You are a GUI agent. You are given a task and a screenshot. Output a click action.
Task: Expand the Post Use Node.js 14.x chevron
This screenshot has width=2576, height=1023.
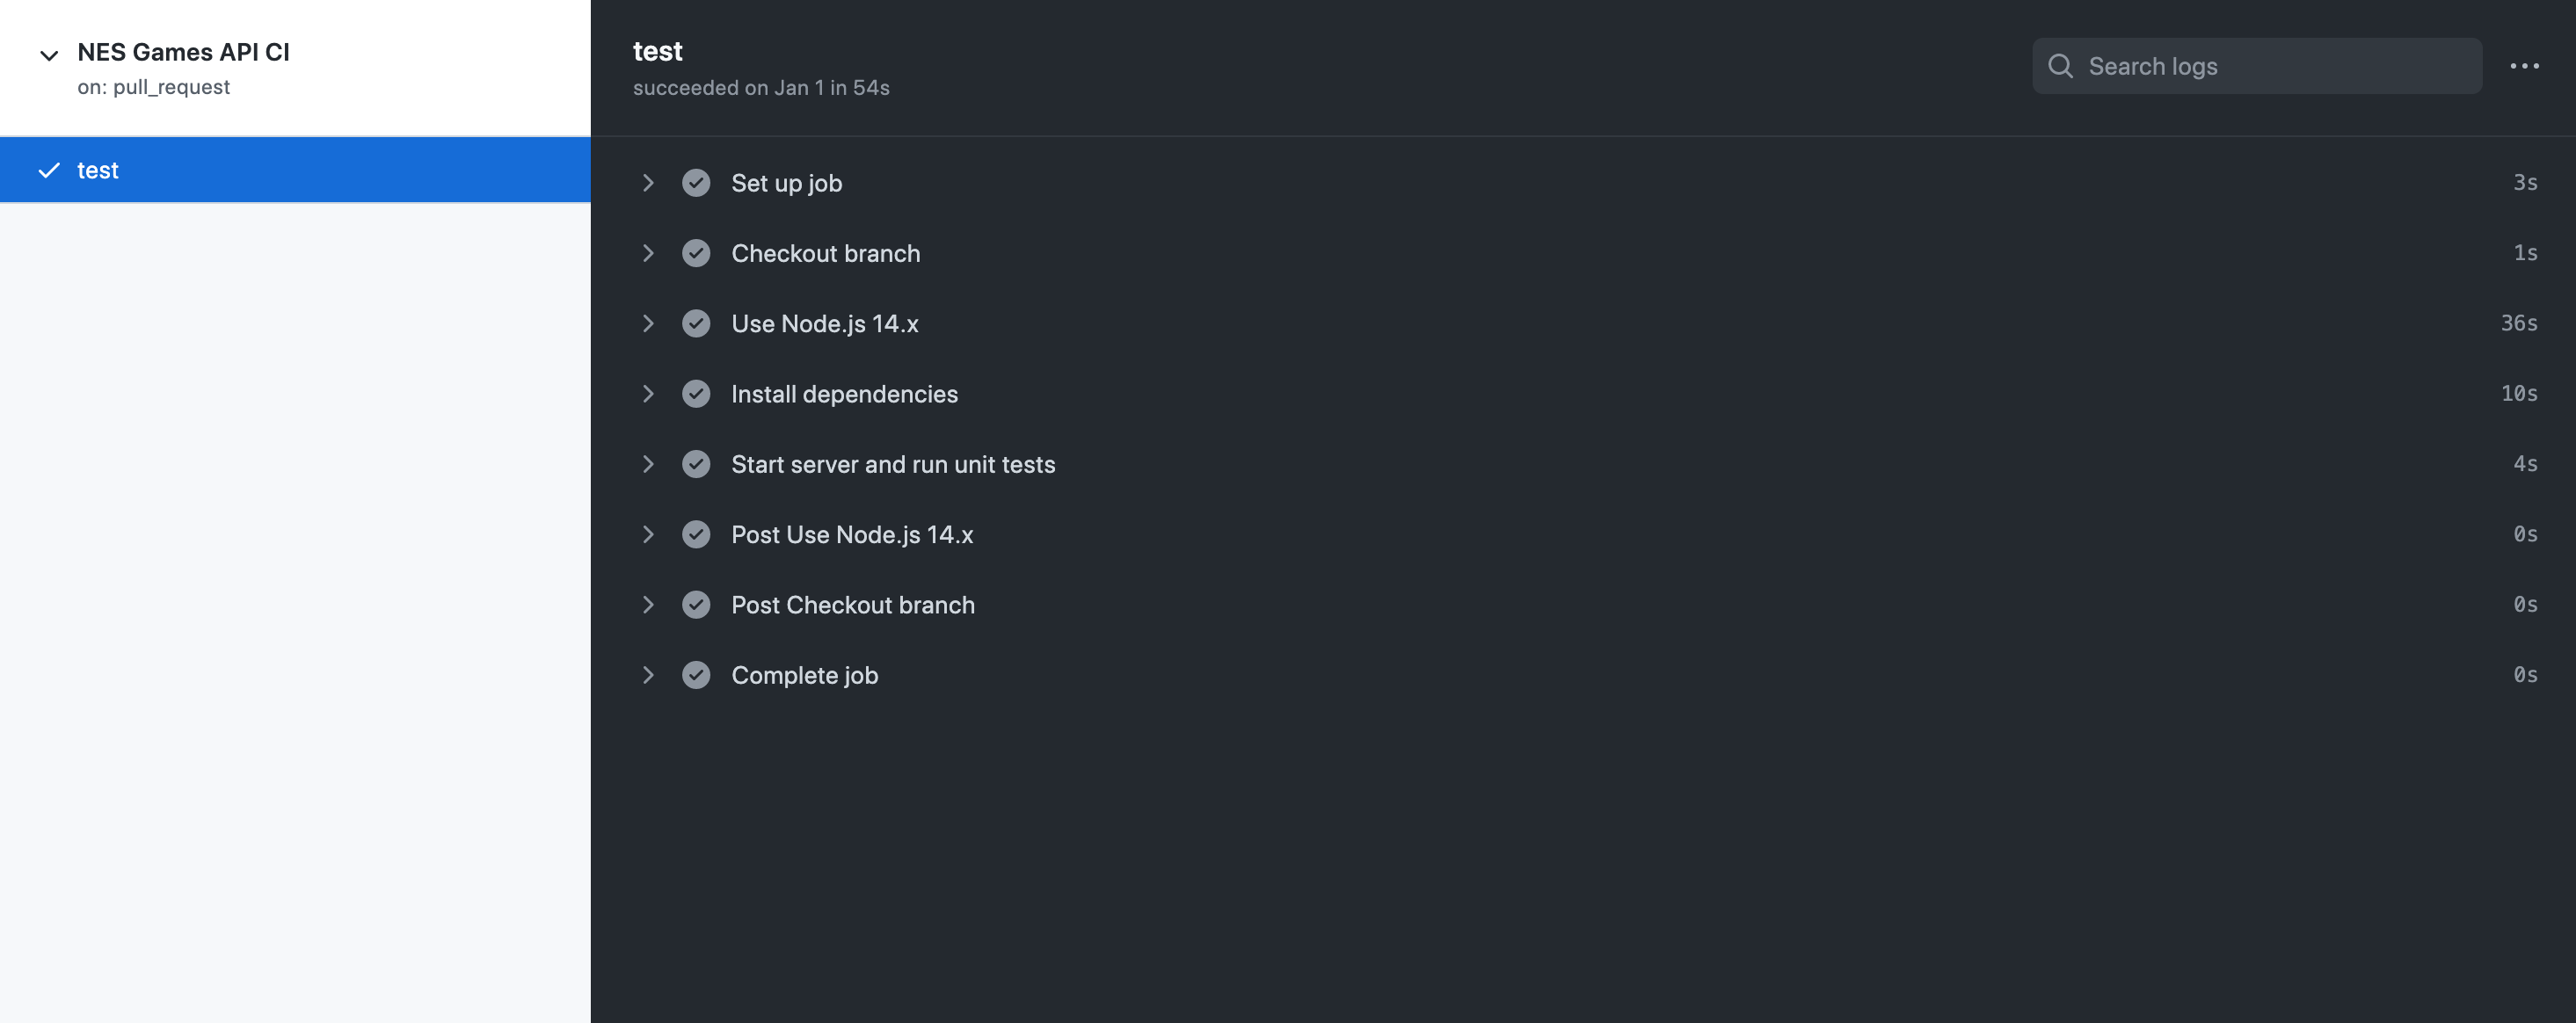[x=648, y=535]
